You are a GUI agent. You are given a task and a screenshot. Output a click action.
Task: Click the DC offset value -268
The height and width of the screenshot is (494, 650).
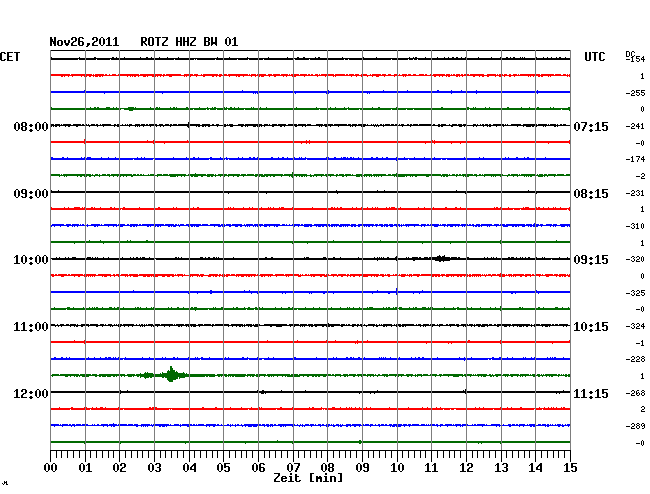pos(635,393)
